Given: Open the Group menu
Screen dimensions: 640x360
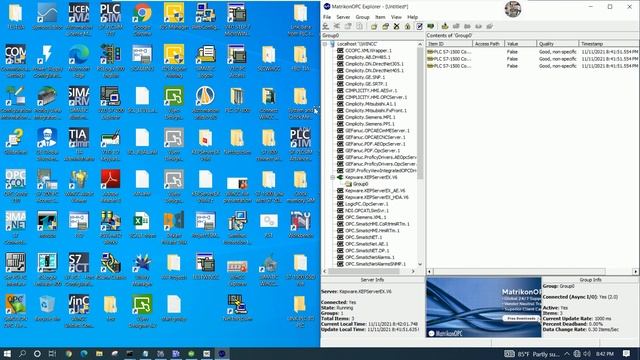Looking at the screenshot, I should 362,17.
